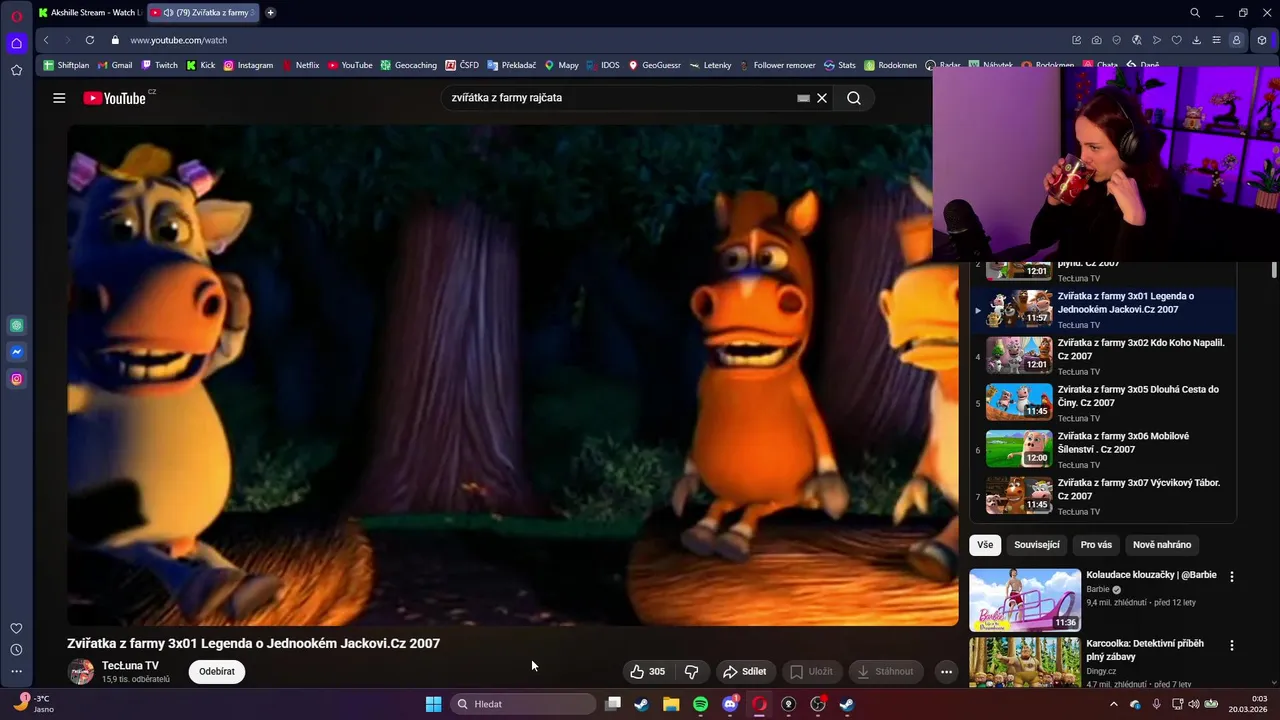Download via the Stáhnout button

[885, 672]
